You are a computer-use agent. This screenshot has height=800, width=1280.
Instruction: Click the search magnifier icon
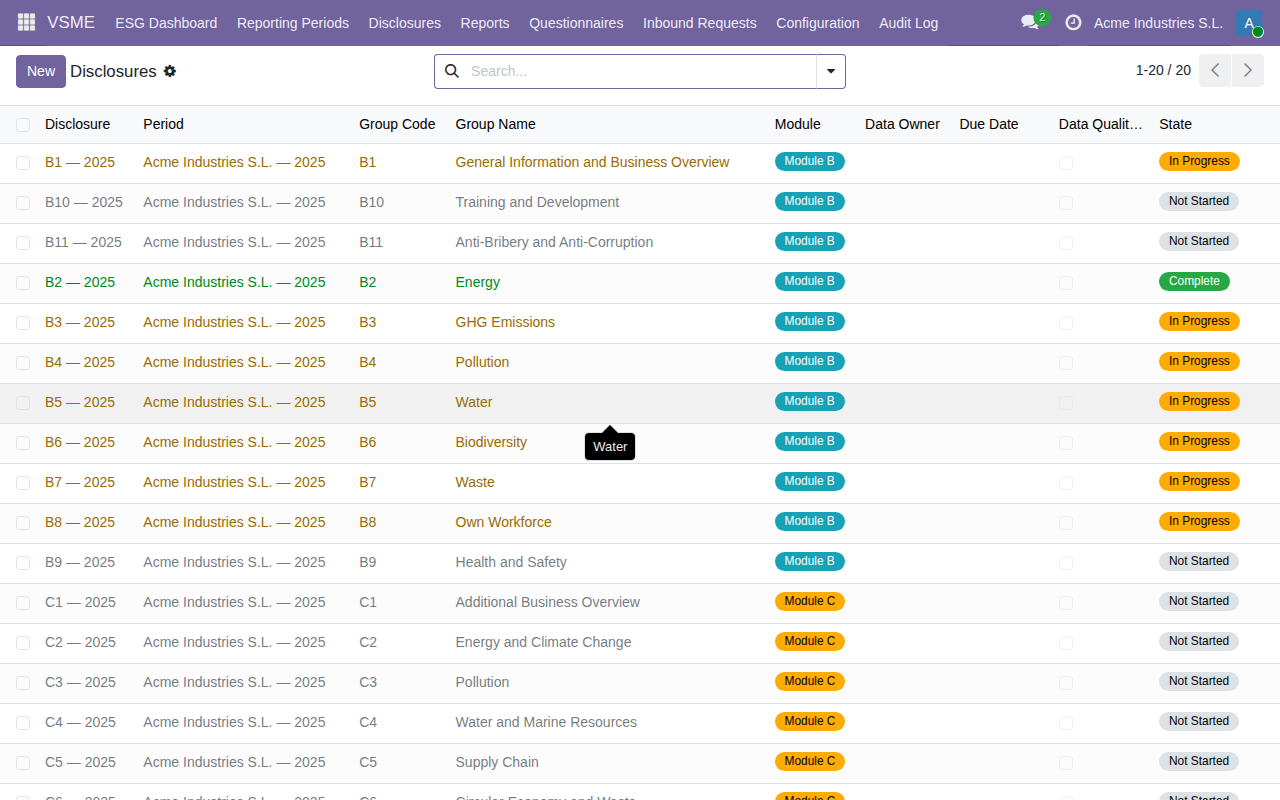[x=452, y=71]
